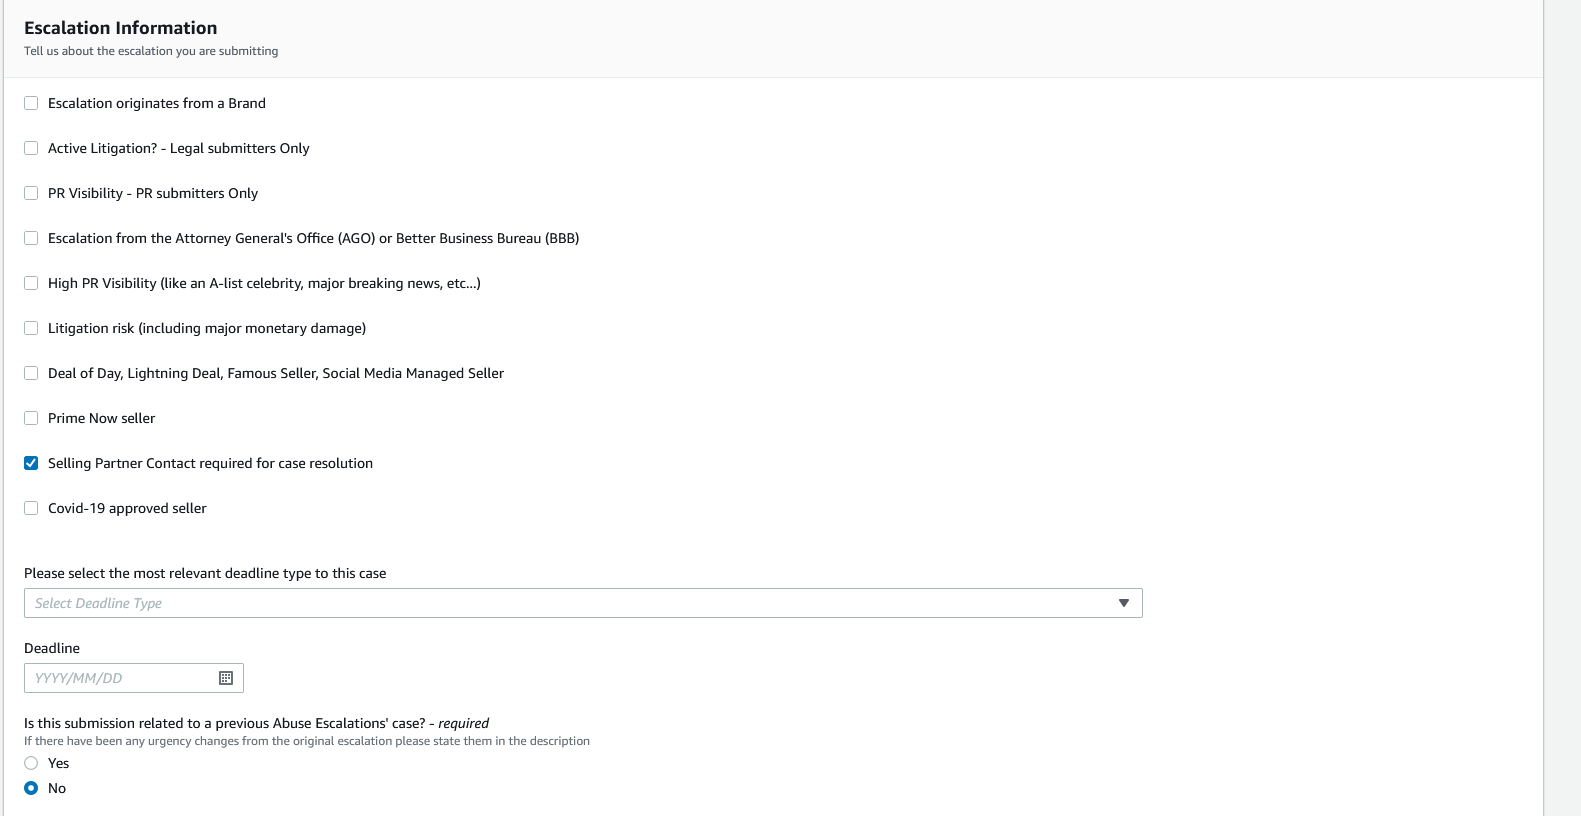Tick Covid-19 approved seller checkbox

click(31, 508)
